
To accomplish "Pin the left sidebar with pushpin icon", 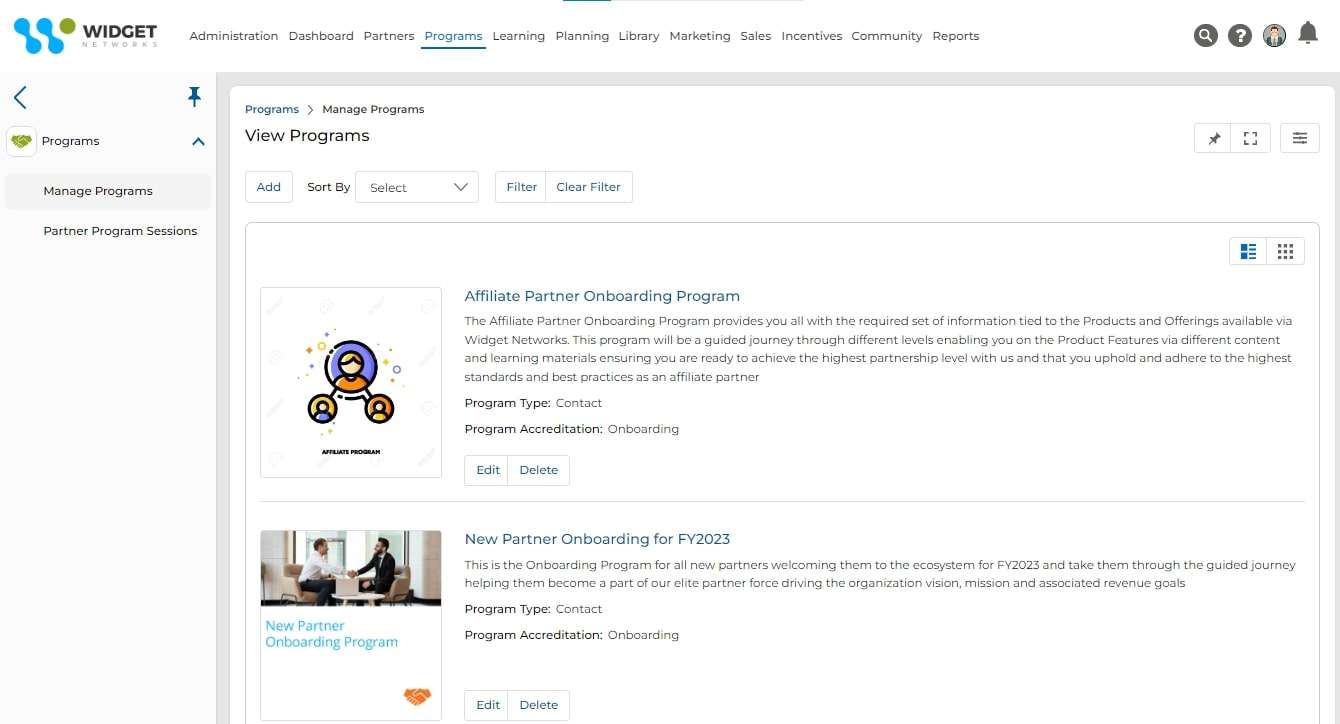I will coord(194,96).
